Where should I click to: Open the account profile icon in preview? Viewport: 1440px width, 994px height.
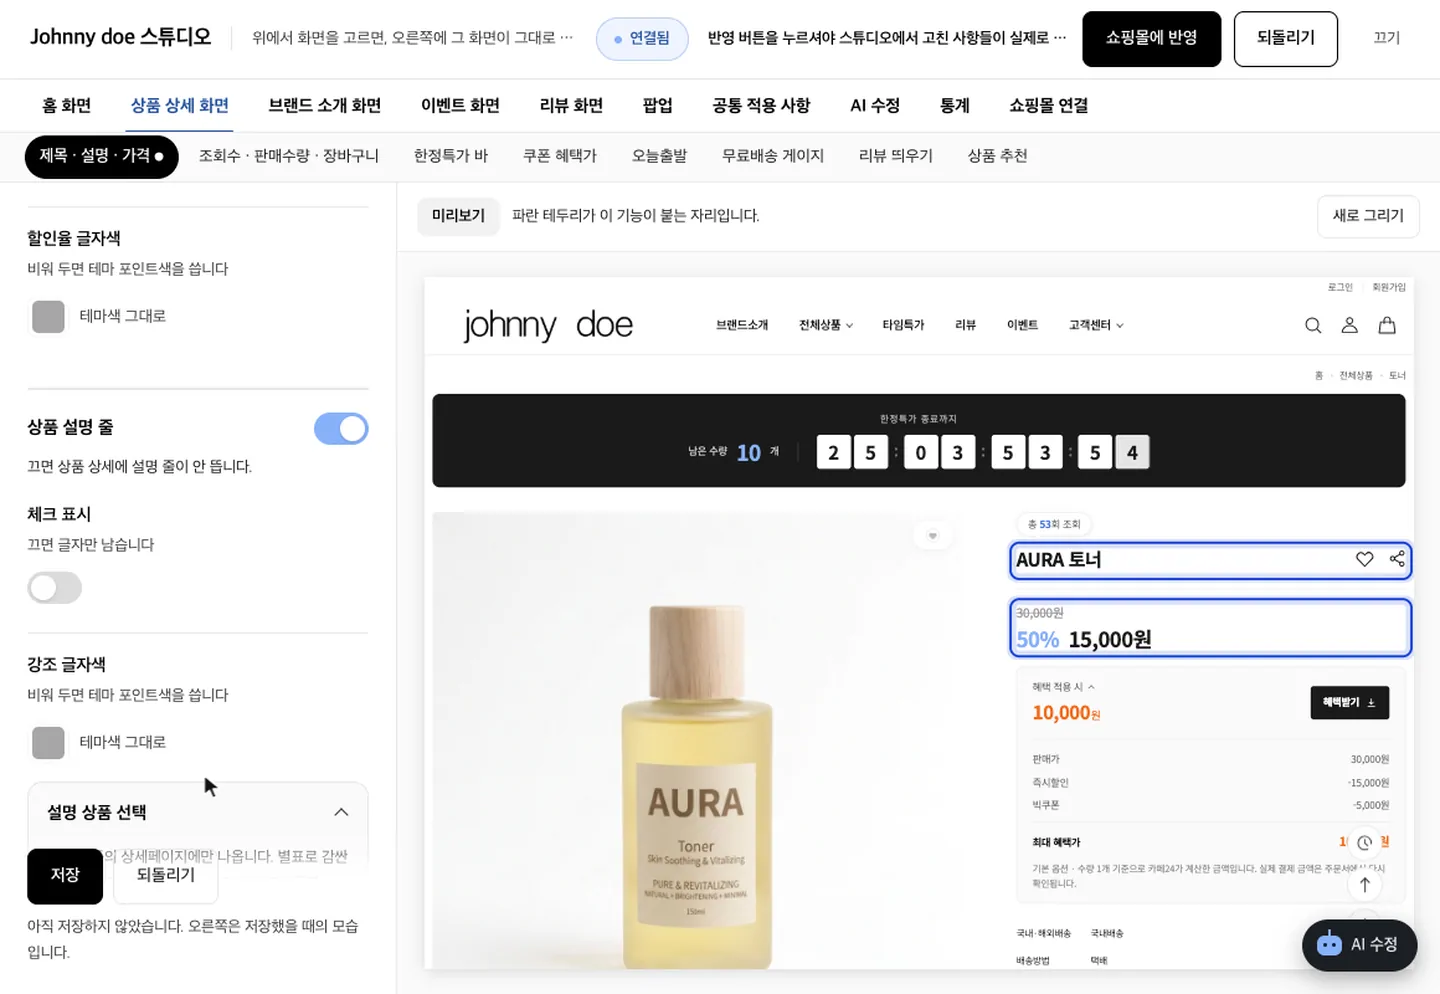pyautogui.click(x=1349, y=325)
